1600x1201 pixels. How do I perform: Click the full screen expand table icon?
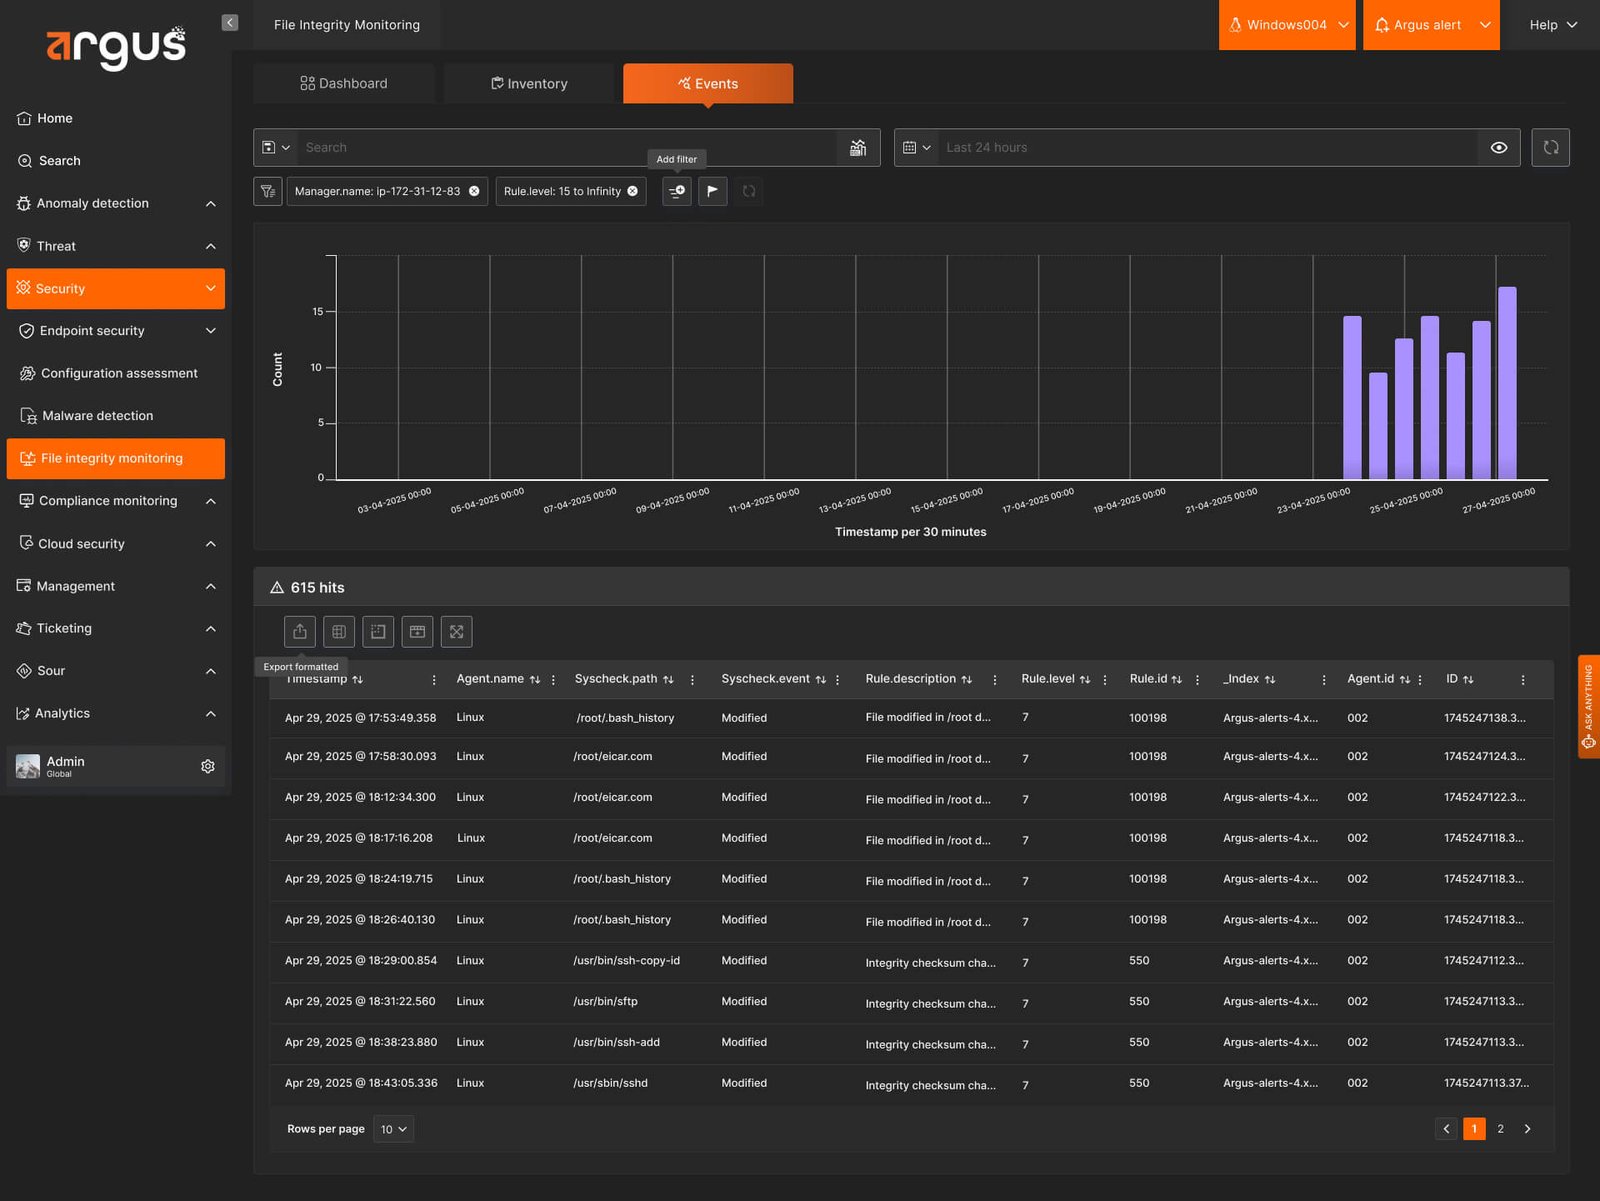(457, 632)
